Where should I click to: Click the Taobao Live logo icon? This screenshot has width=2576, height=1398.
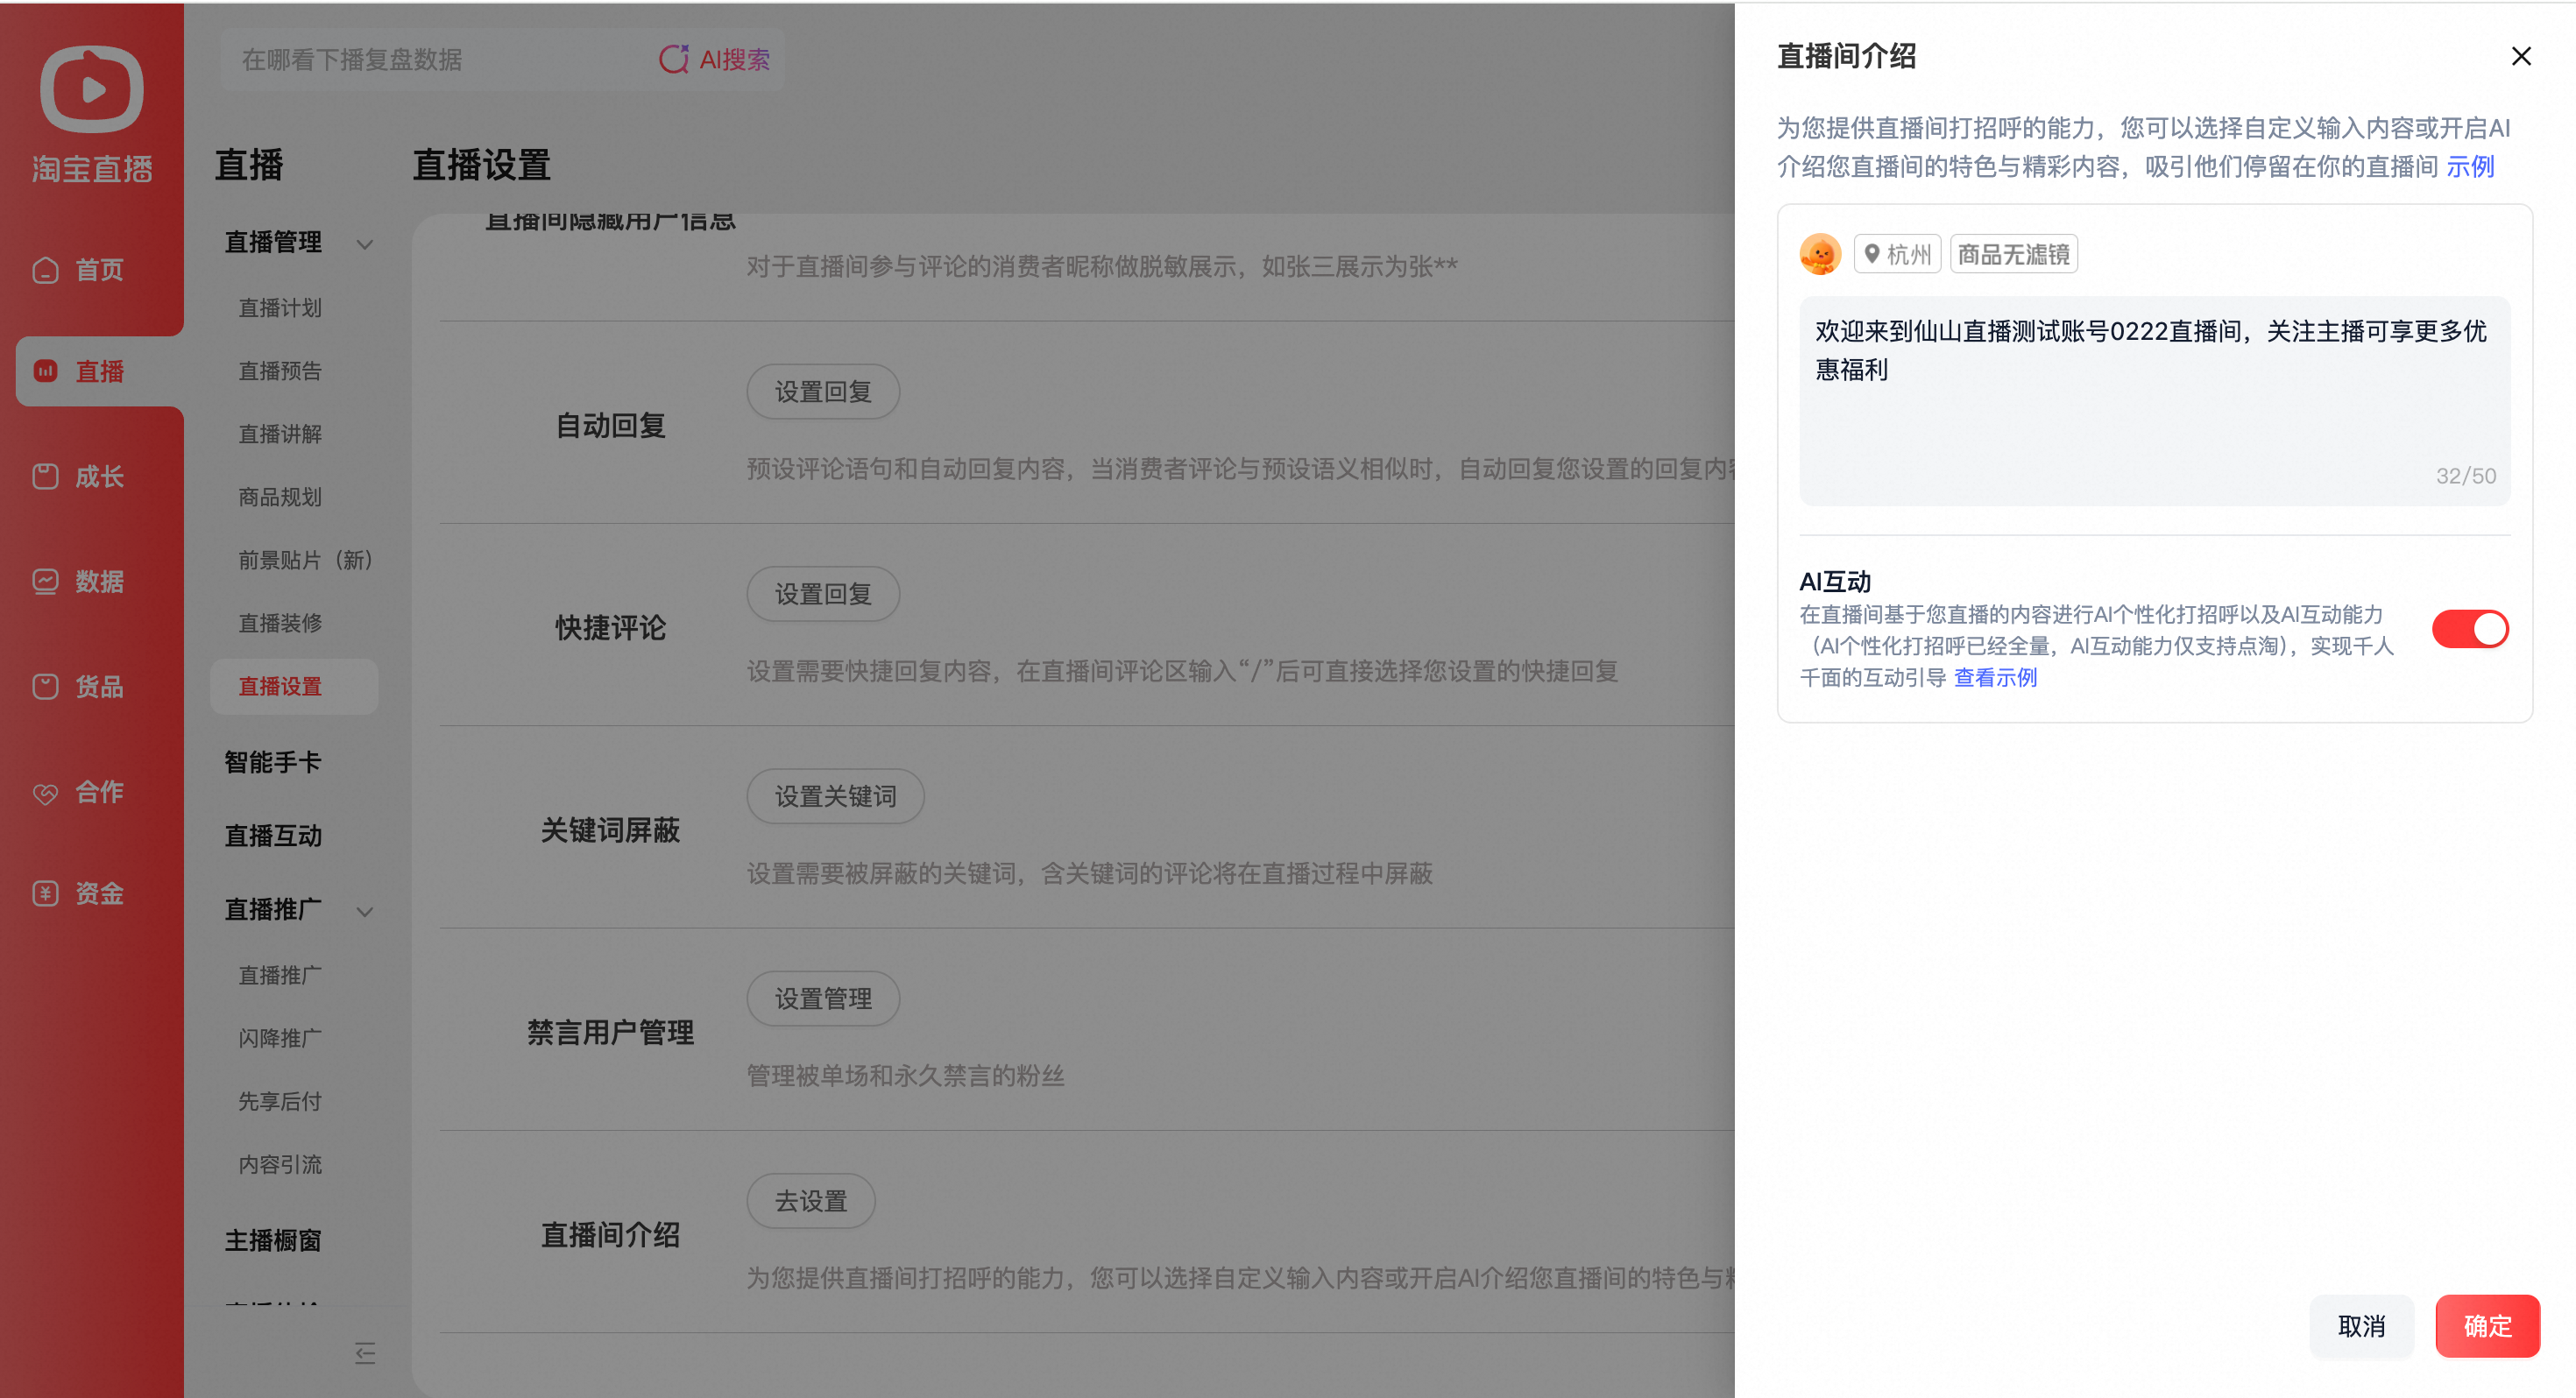click(92, 89)
